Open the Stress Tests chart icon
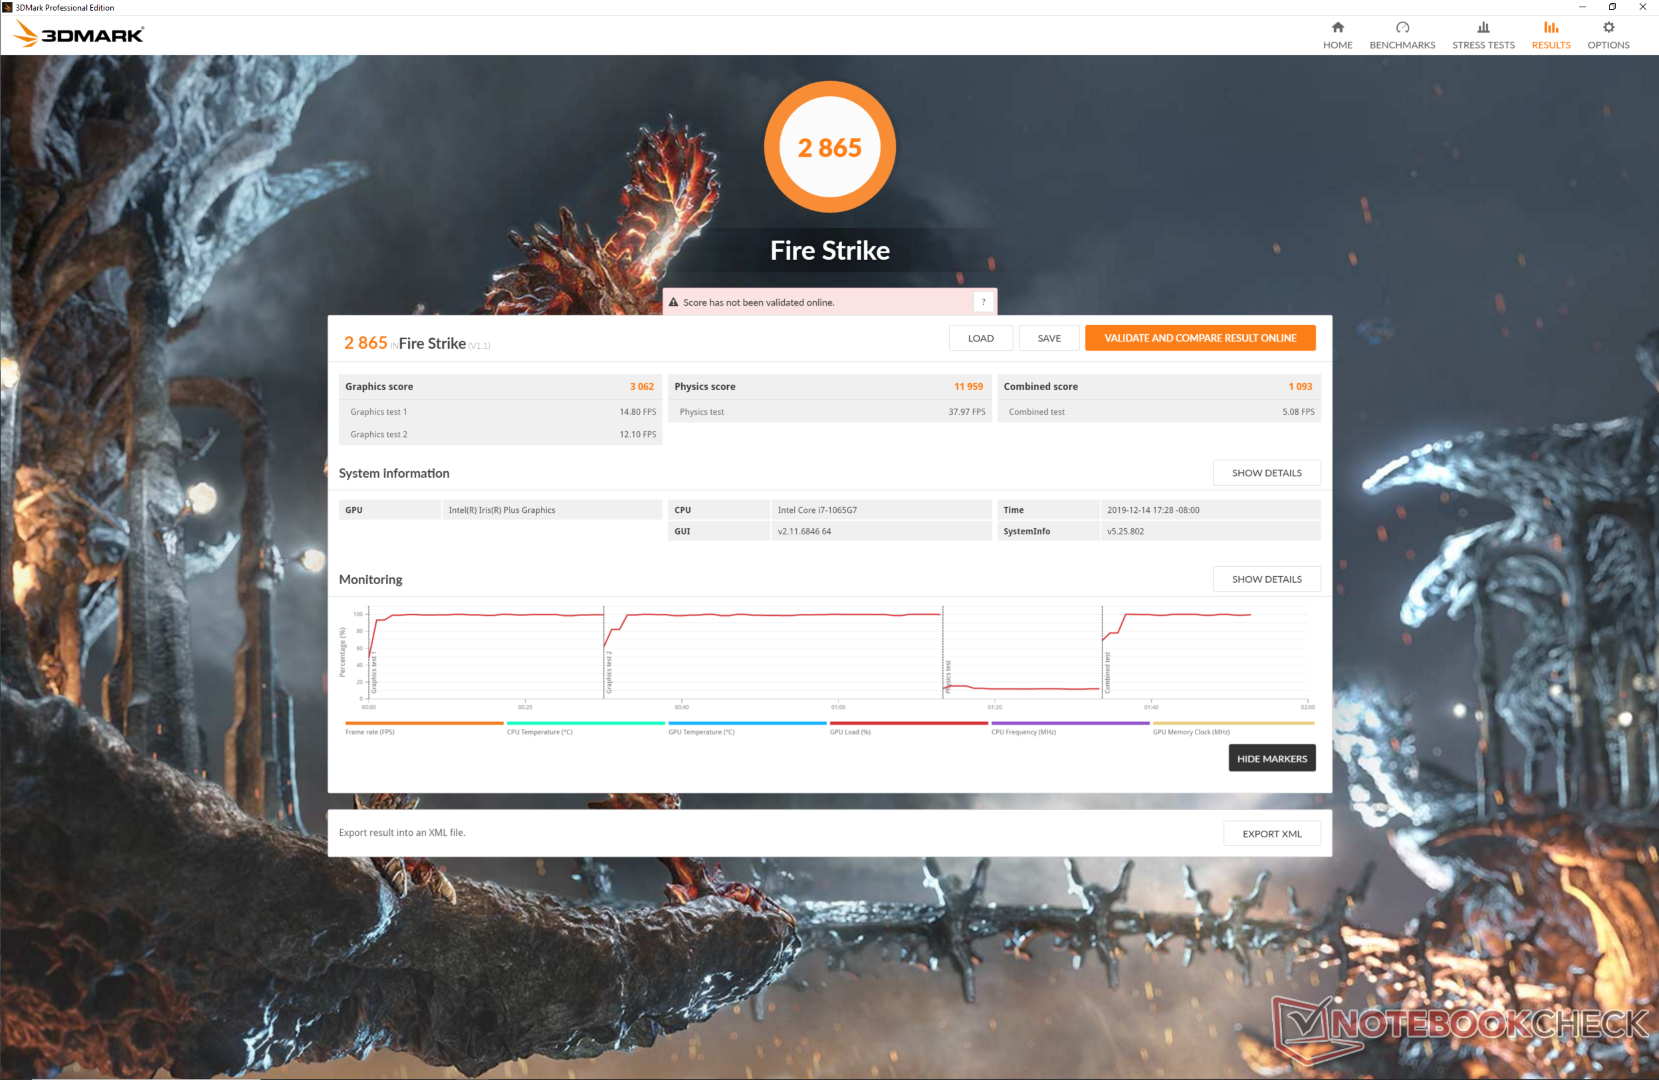The height and width of the screenshot is (1080, 1659). point(1483,27)
